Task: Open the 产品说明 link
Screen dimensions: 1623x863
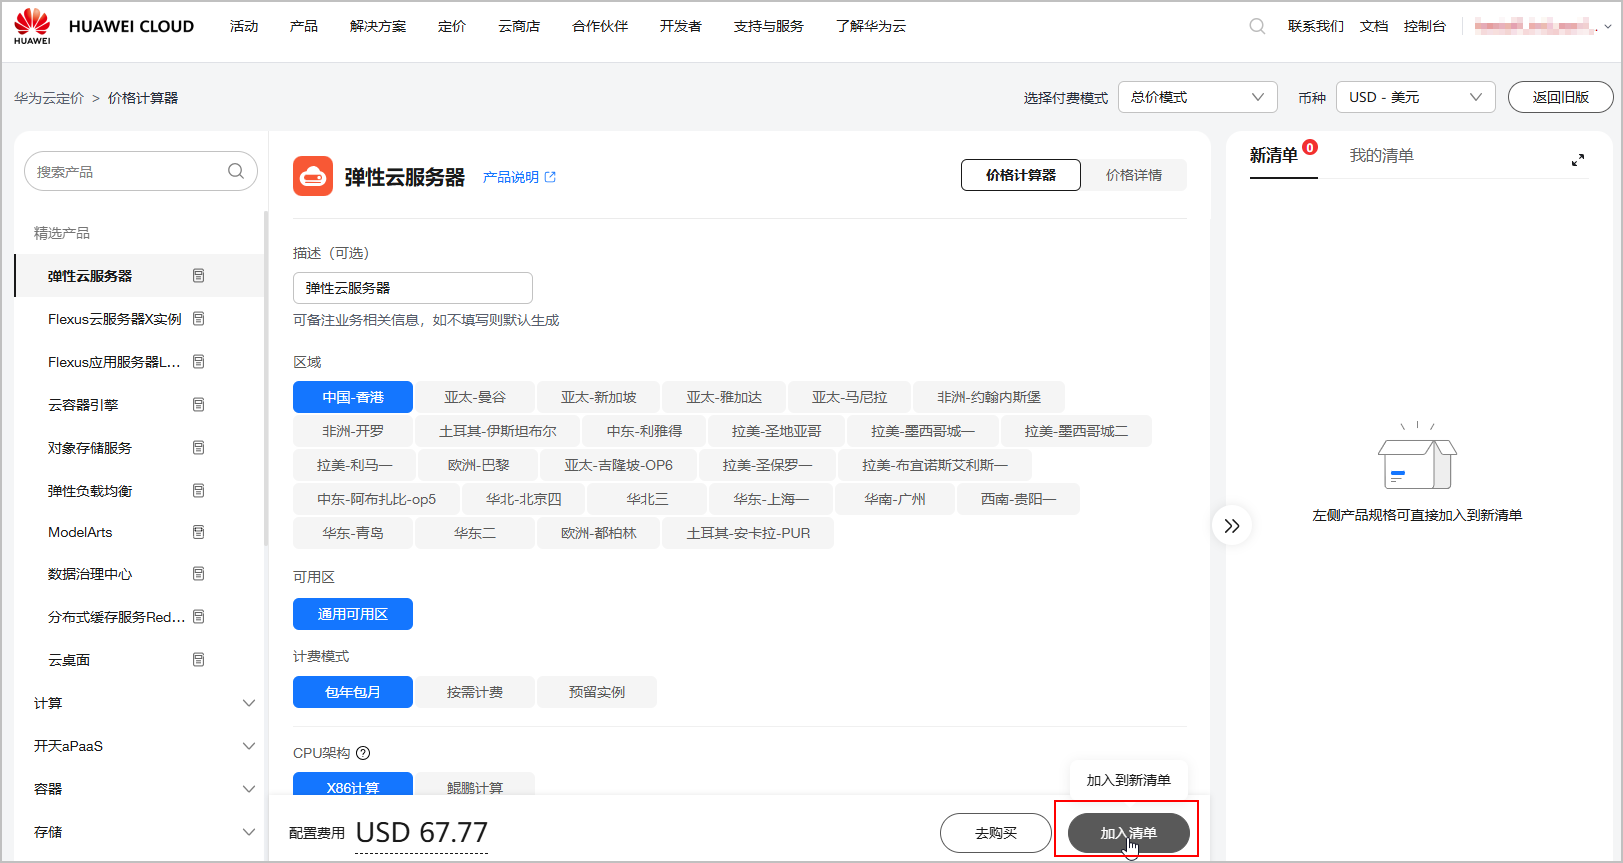Action: click(x=519, y=177)
